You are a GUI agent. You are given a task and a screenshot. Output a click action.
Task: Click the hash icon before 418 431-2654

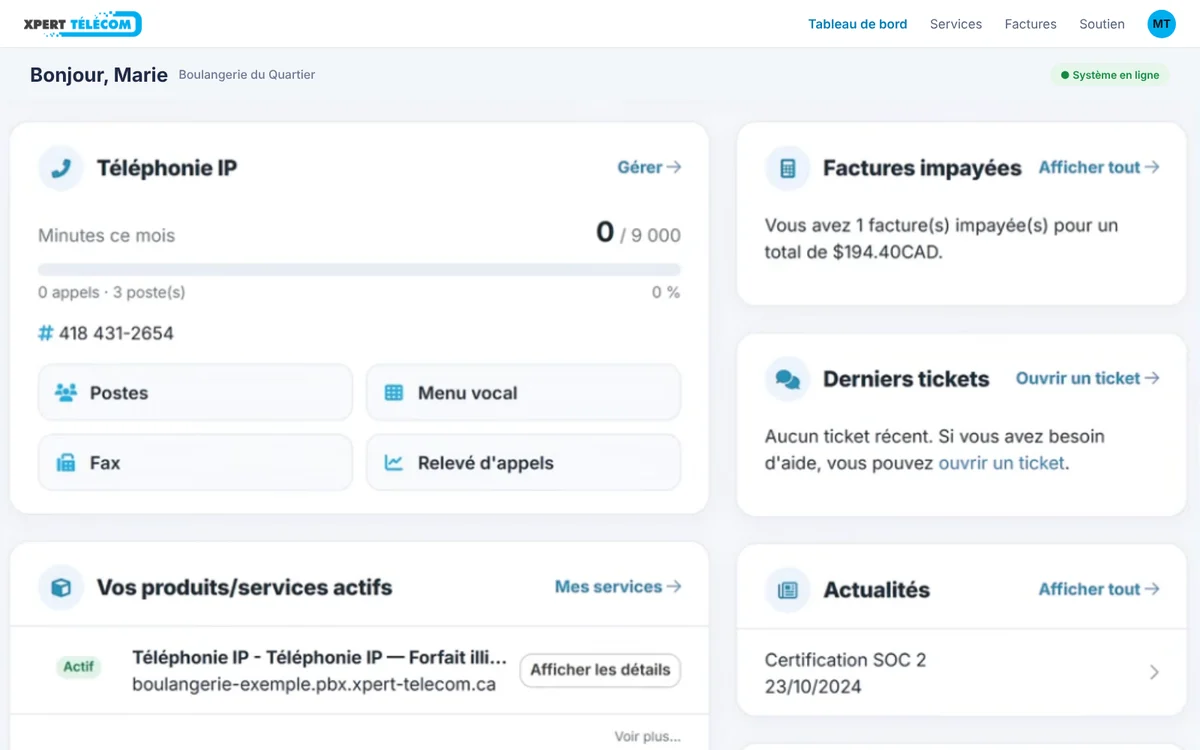tap(45, 333)
